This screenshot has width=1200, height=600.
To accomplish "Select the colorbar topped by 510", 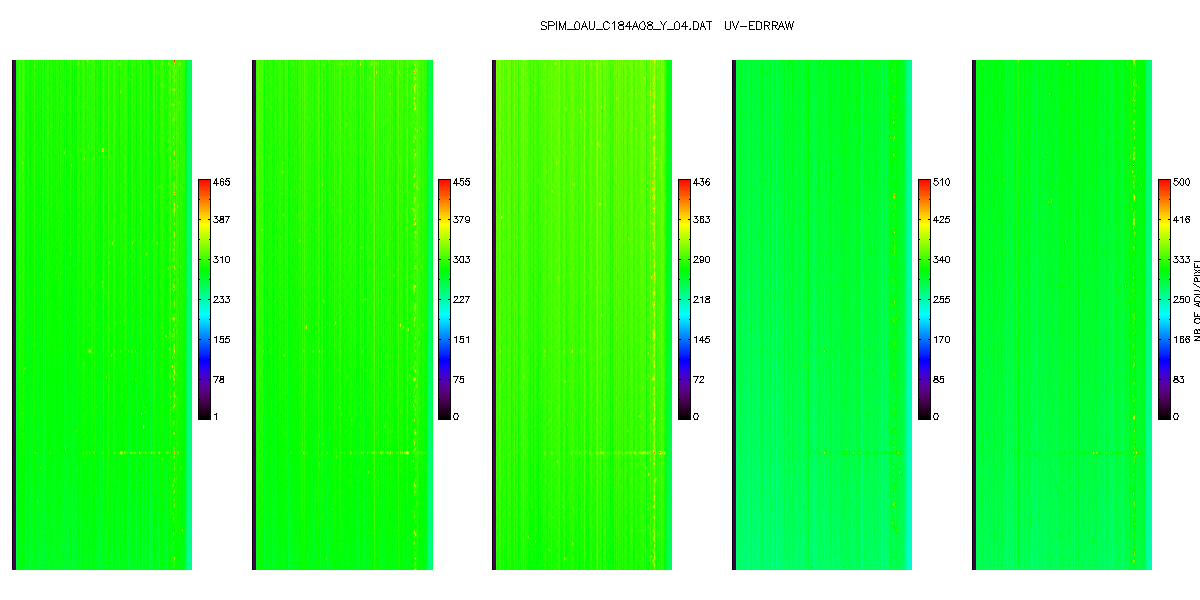I will (924, 297).
